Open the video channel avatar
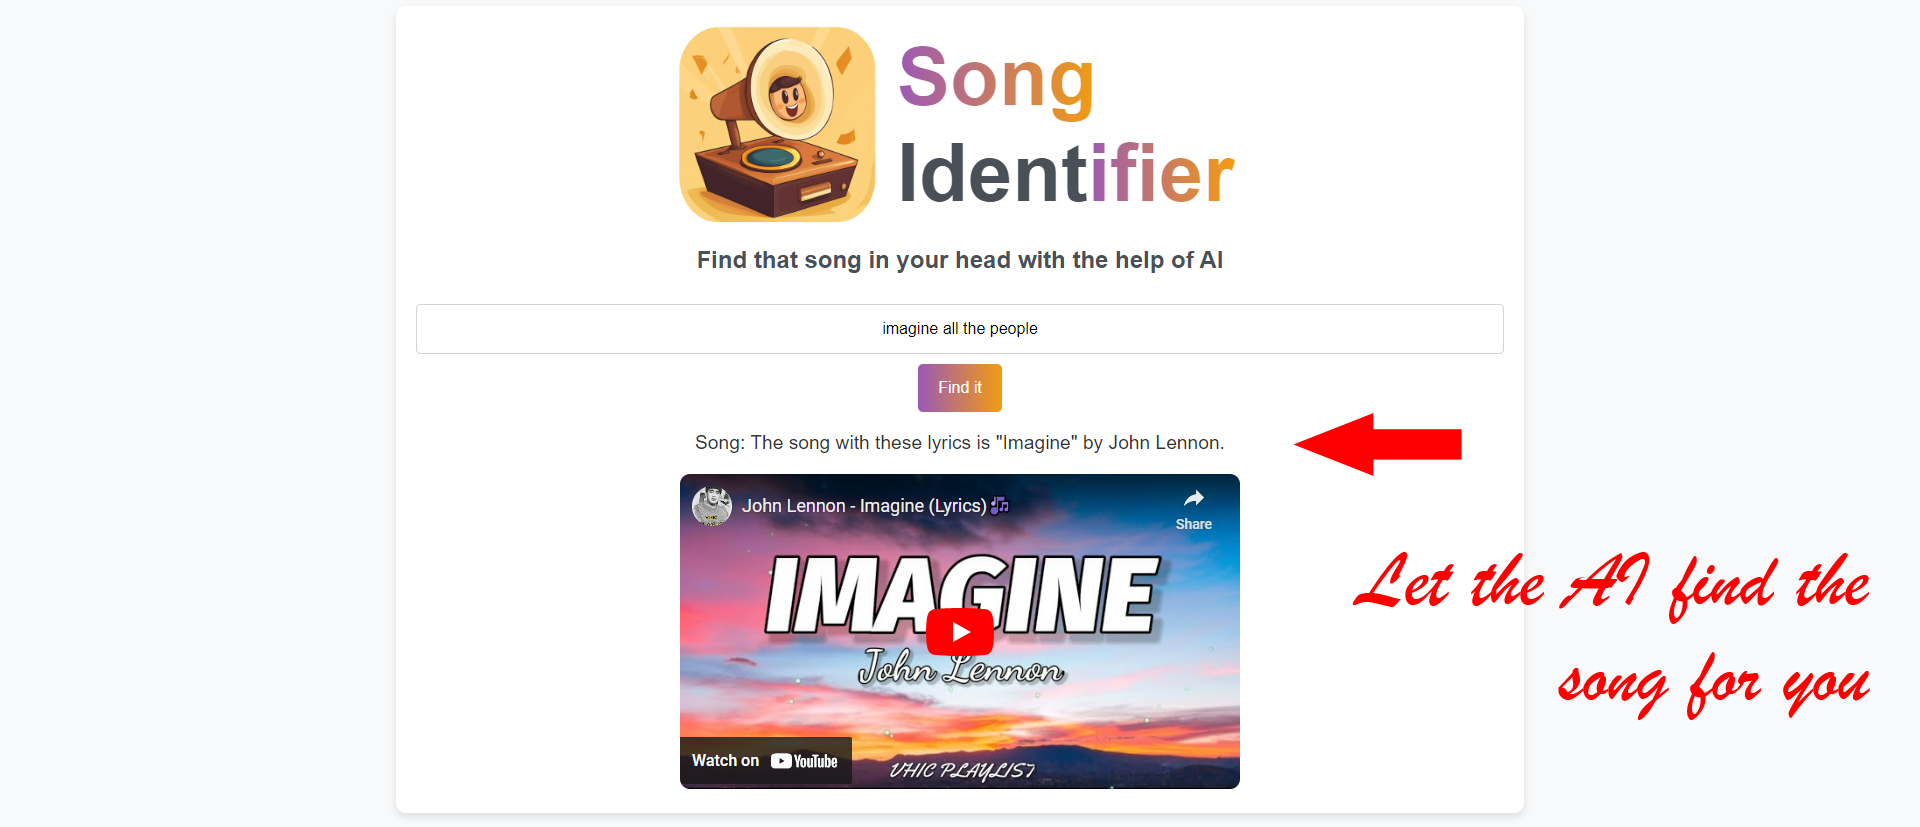Image resolution: width=1920 pixels, height=827 pixels. click(712, 506)
